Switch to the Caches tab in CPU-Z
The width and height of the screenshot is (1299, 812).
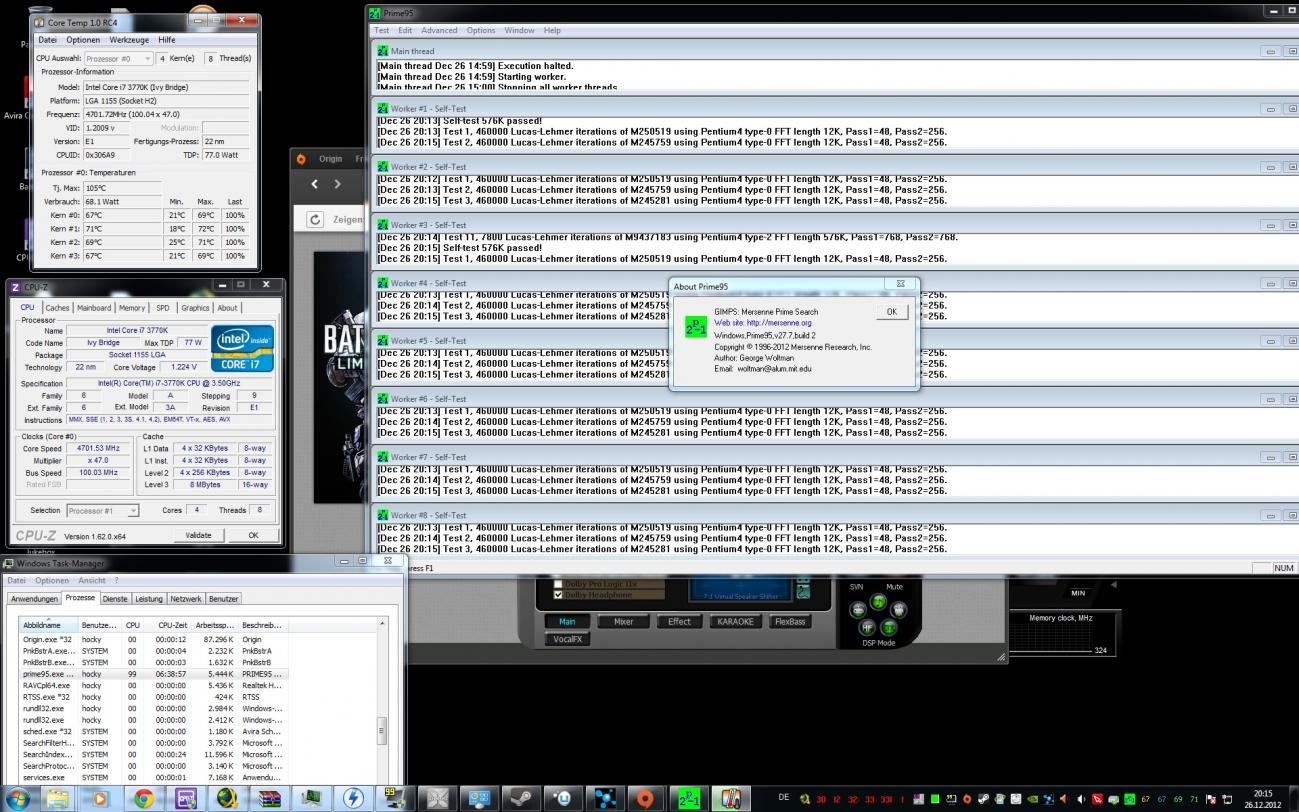pos(57,308)
